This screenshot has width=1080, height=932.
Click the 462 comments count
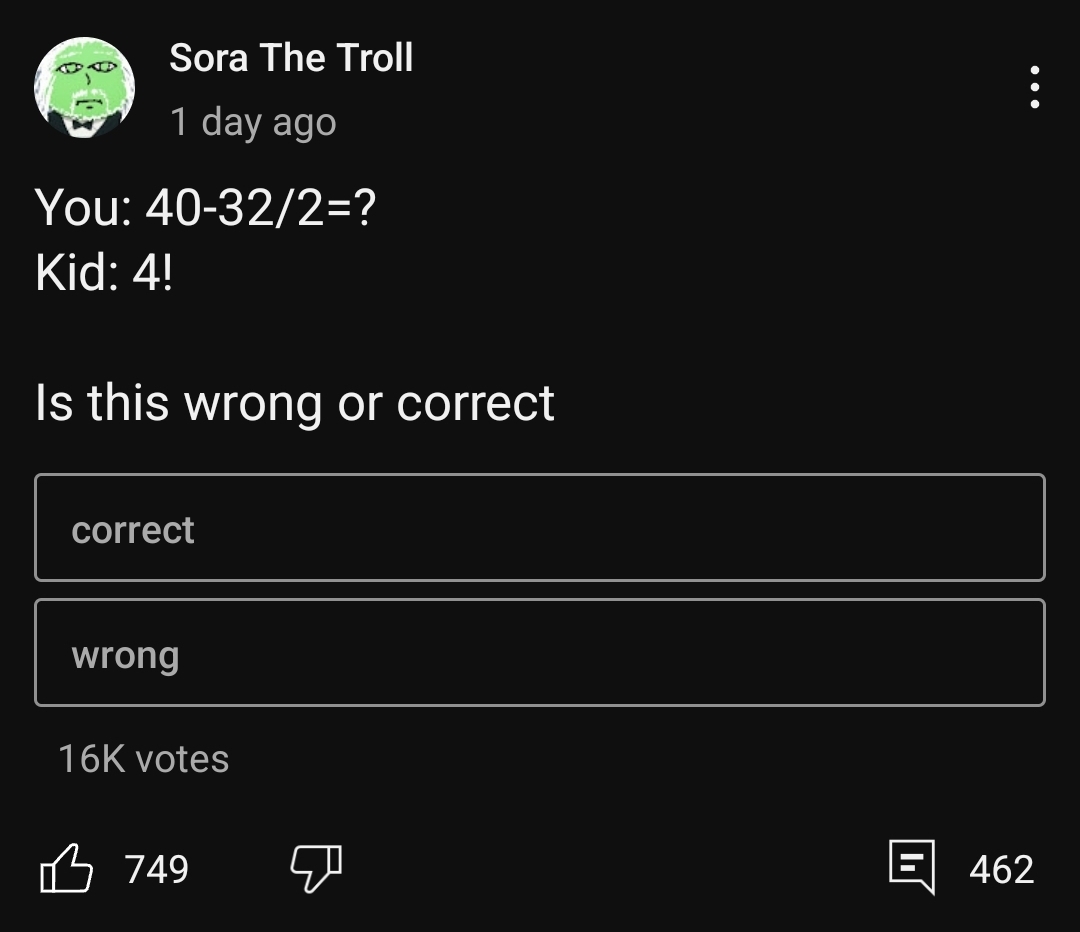pos(1001,869)
